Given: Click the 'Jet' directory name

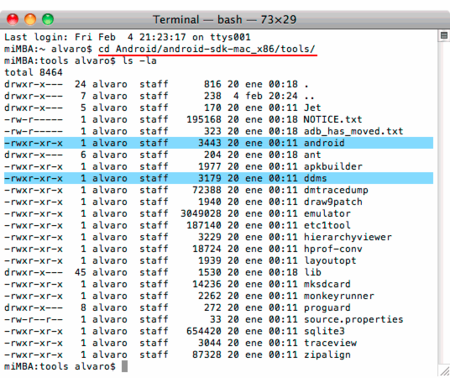Looking at the screenshot, I should pyautogui.click(x=312, y=108).
